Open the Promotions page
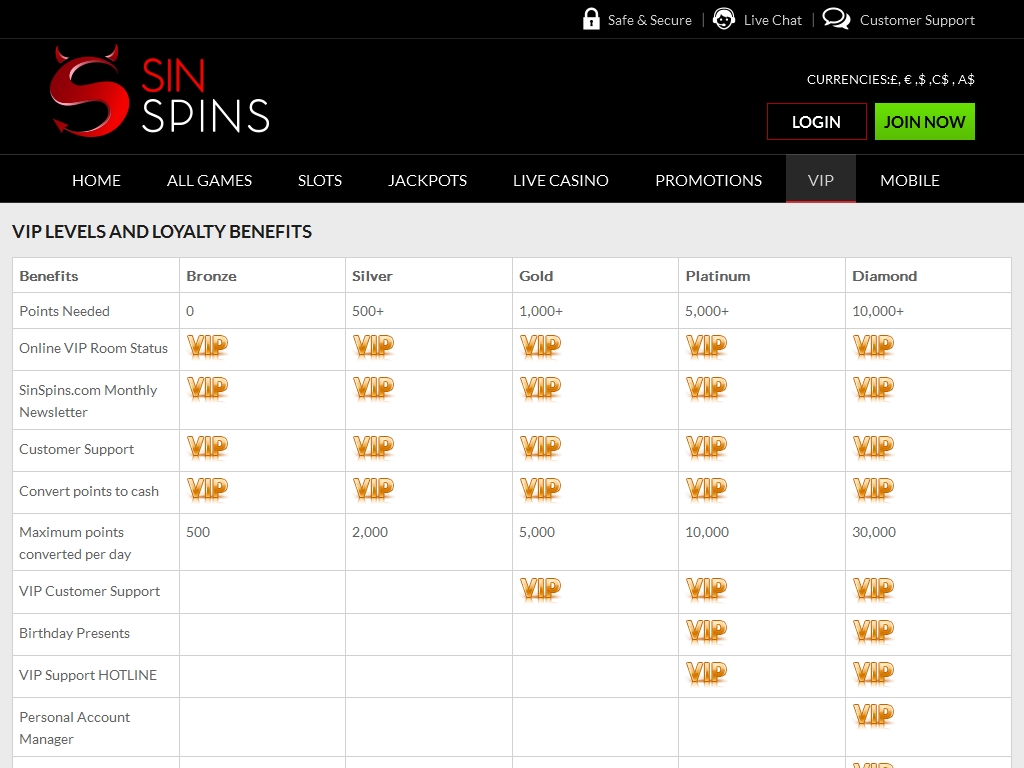The width and height of the screenshot is (1024, 768). click(708, 180)
